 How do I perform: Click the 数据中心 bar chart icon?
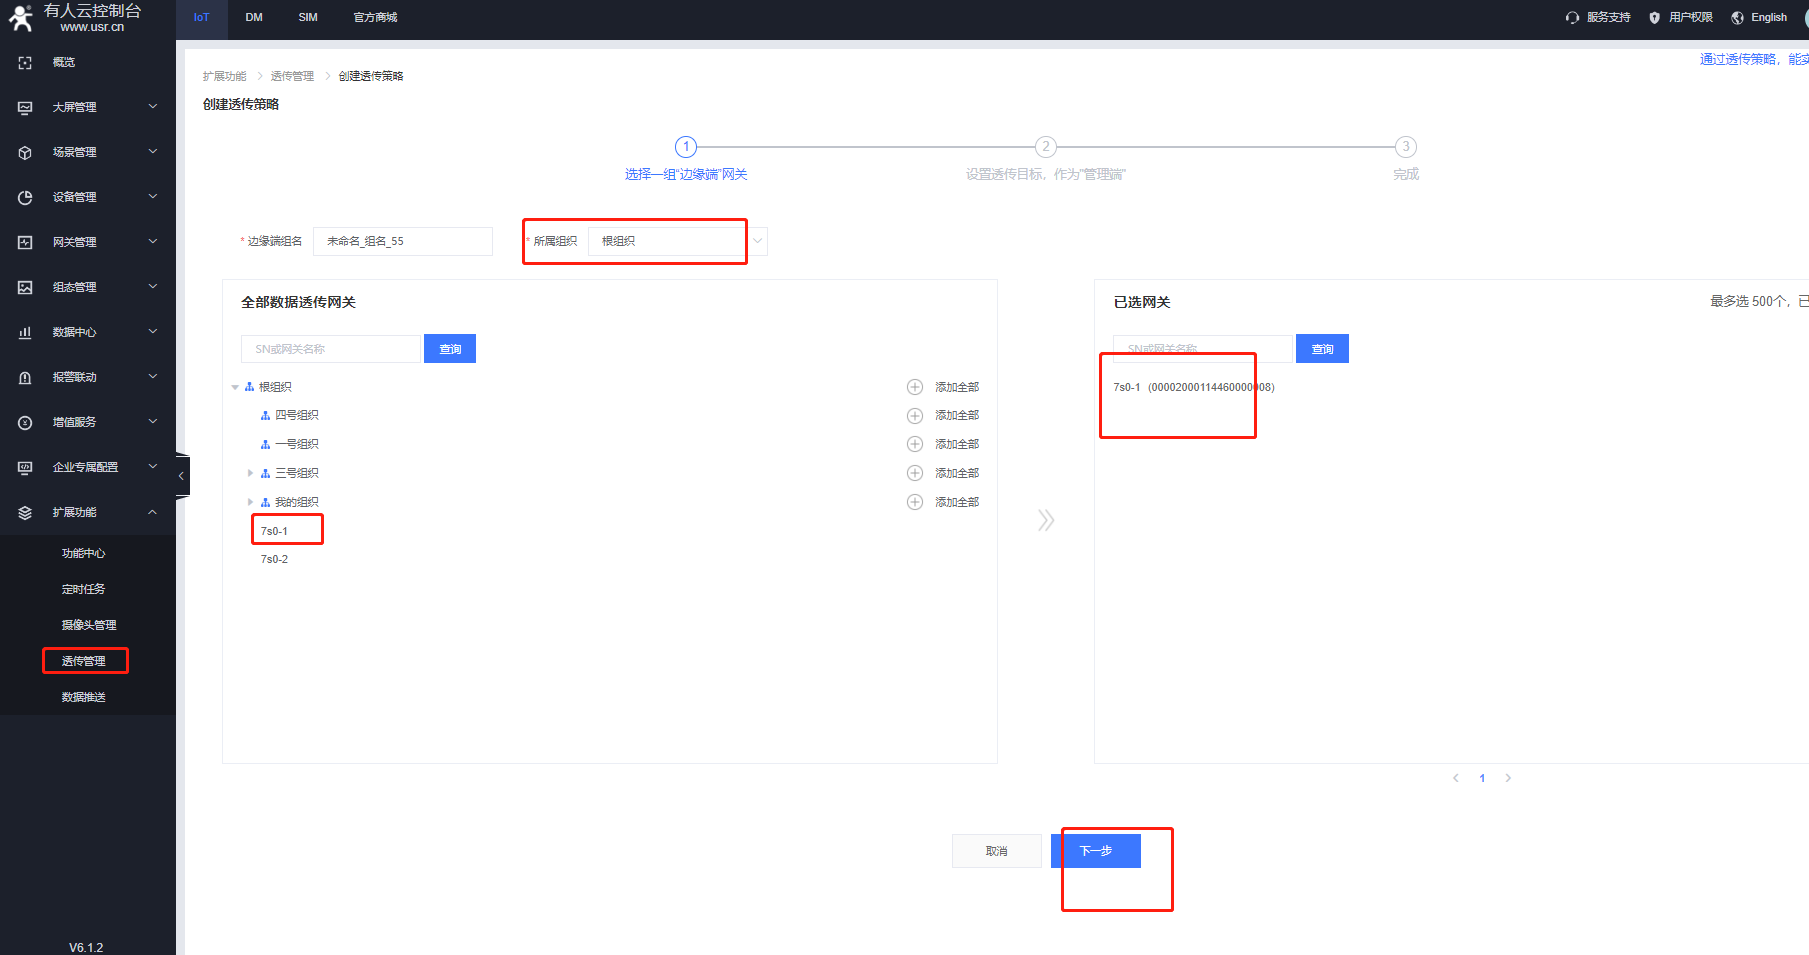coord(25,332)
